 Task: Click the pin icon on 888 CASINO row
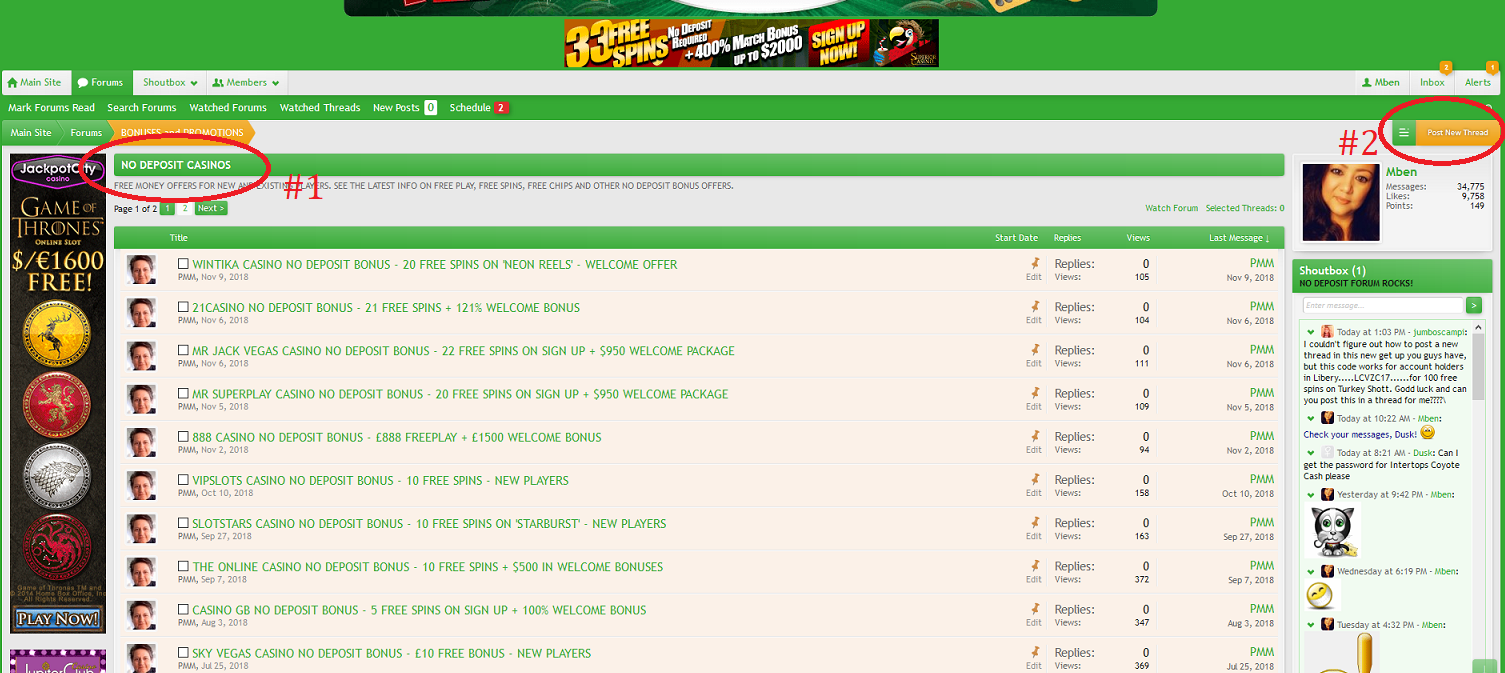[1035, 435]
